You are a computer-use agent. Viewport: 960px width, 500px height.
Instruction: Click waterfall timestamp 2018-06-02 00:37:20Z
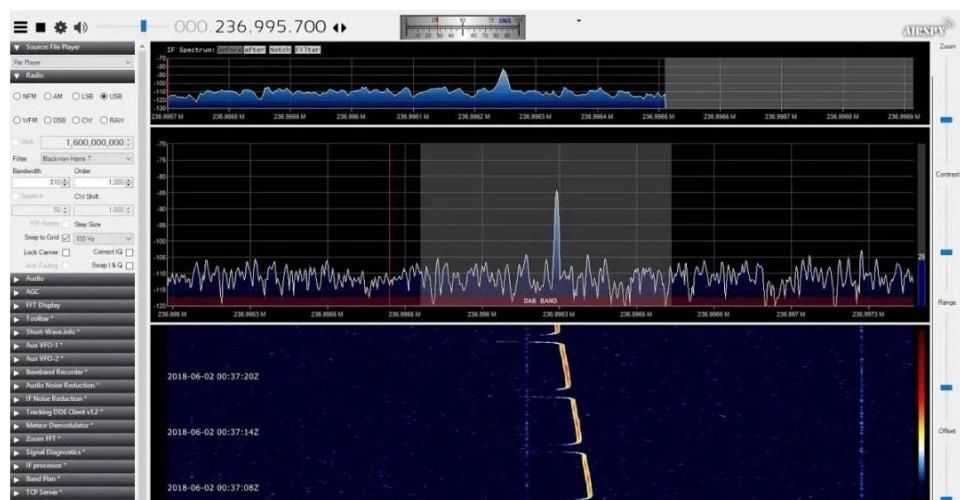(x=213, y=376)
